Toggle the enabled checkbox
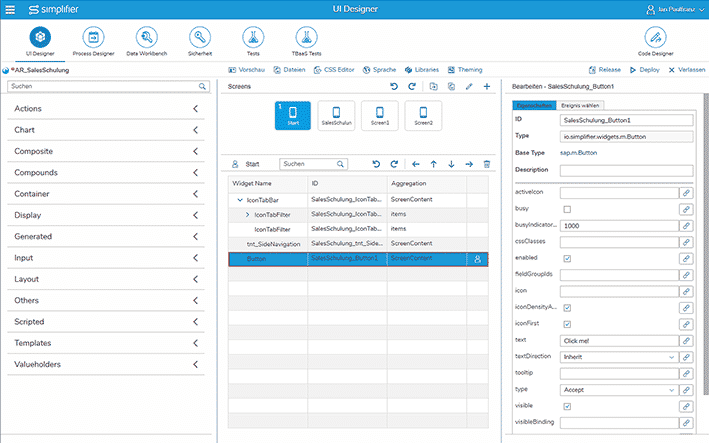Screen dimensions: 709x443 pos(567,259)
